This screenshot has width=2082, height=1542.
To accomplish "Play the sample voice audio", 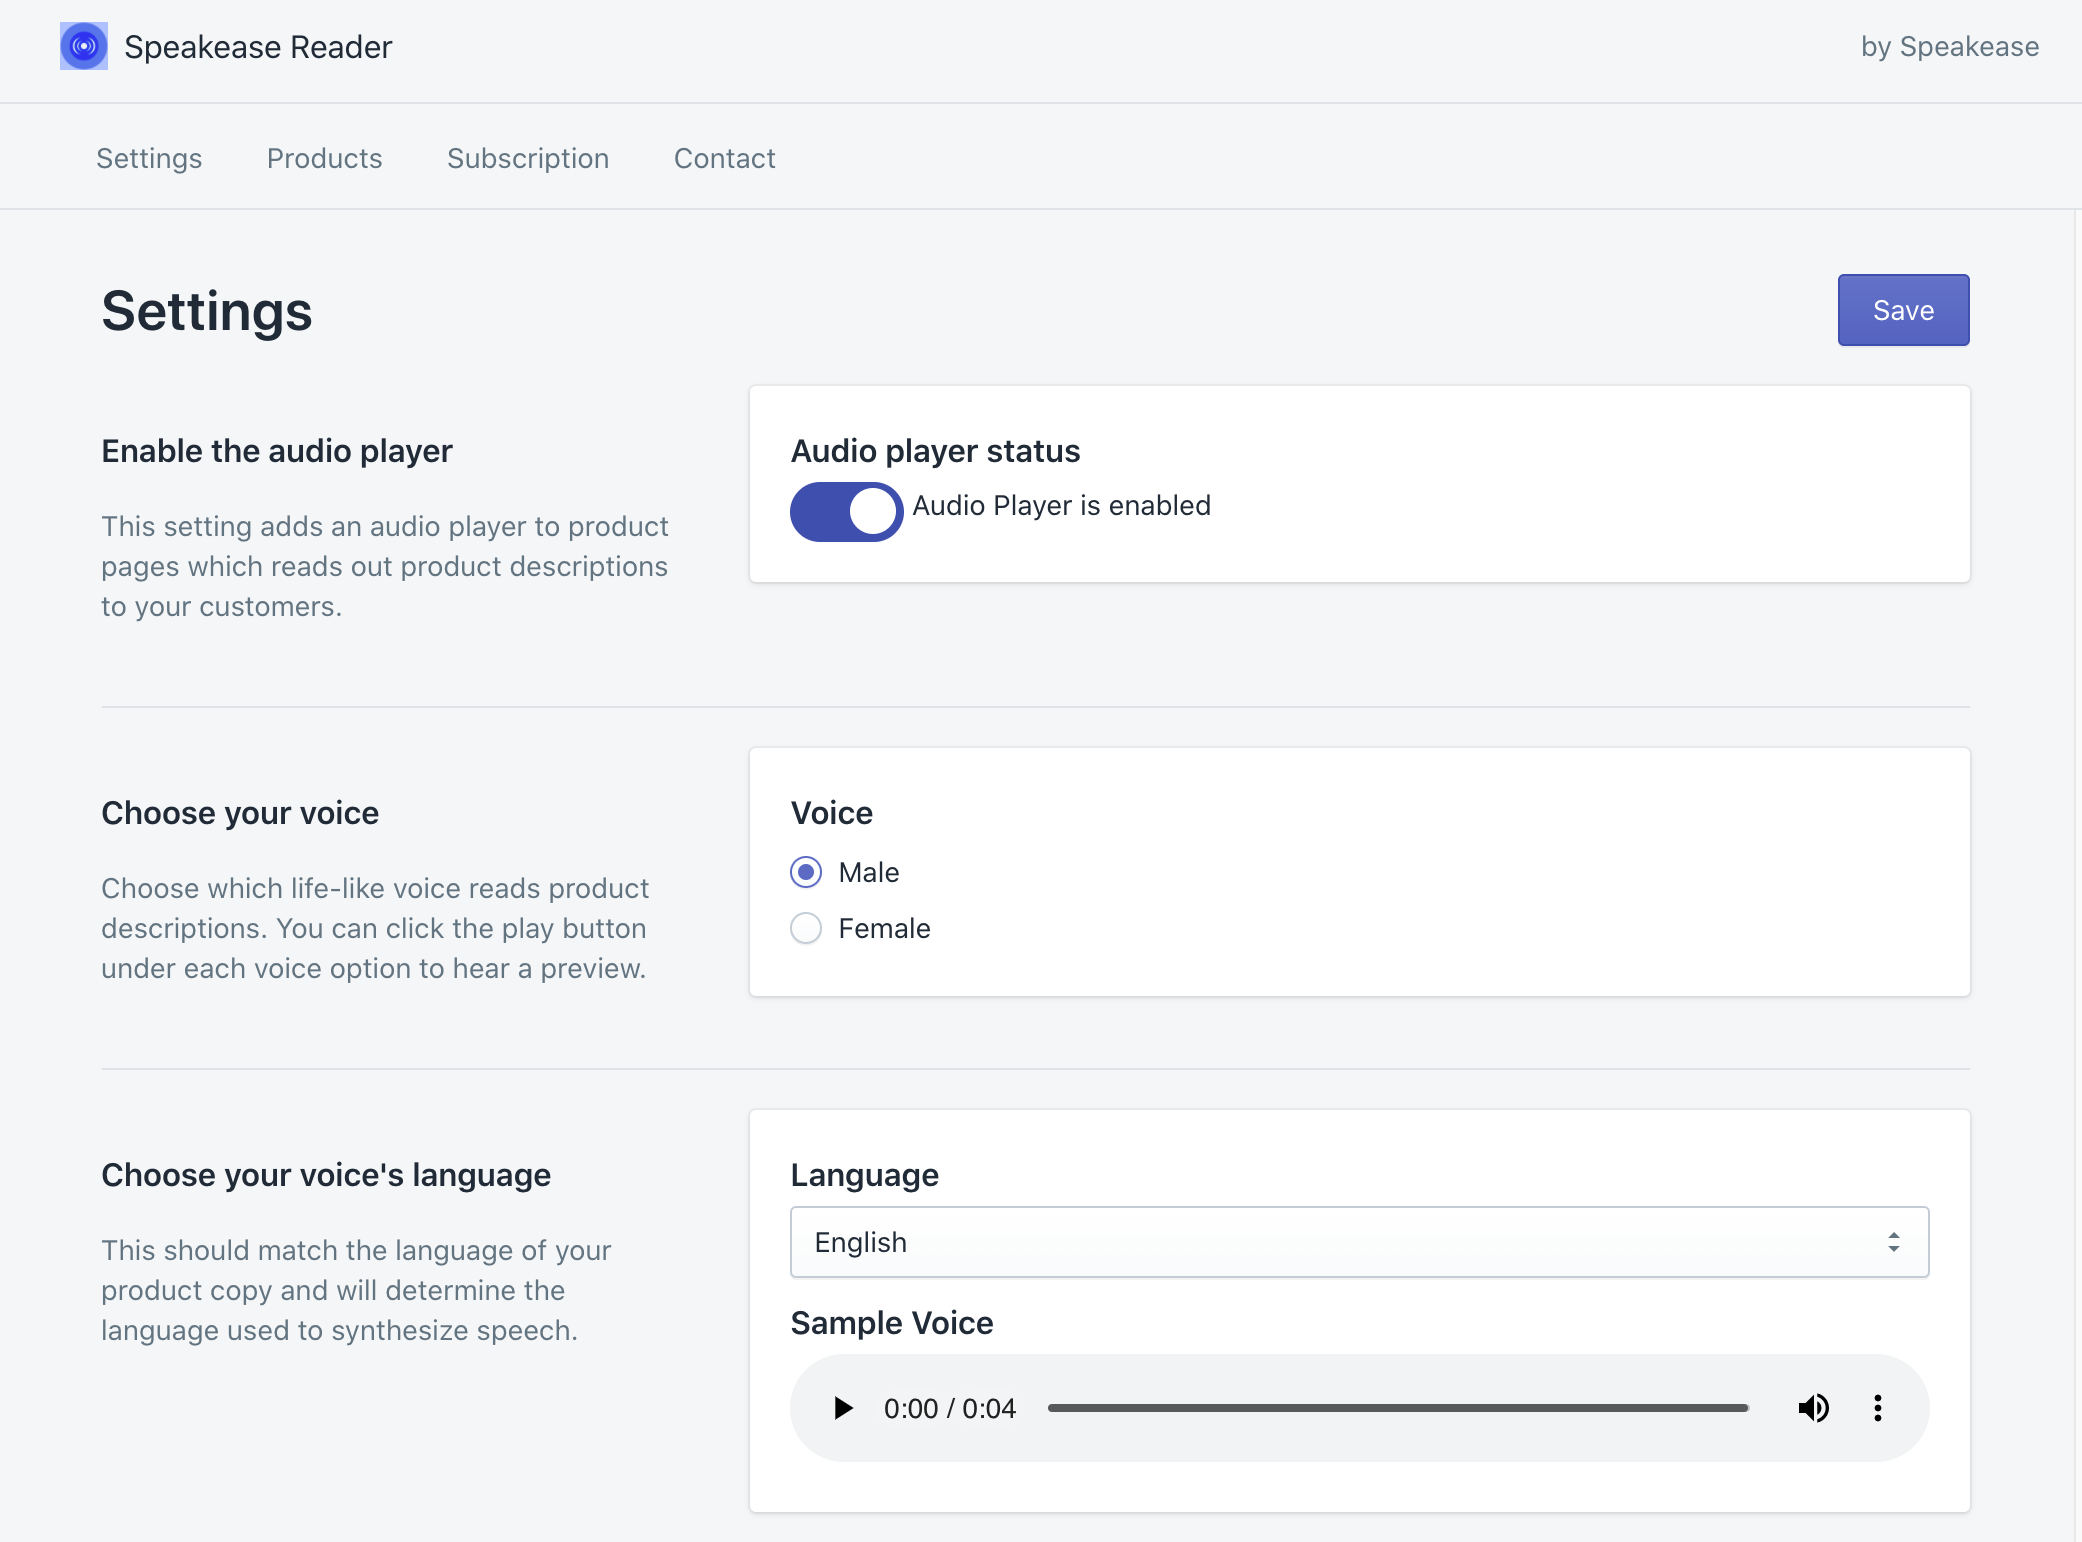I will click(x=843, y=1408).
